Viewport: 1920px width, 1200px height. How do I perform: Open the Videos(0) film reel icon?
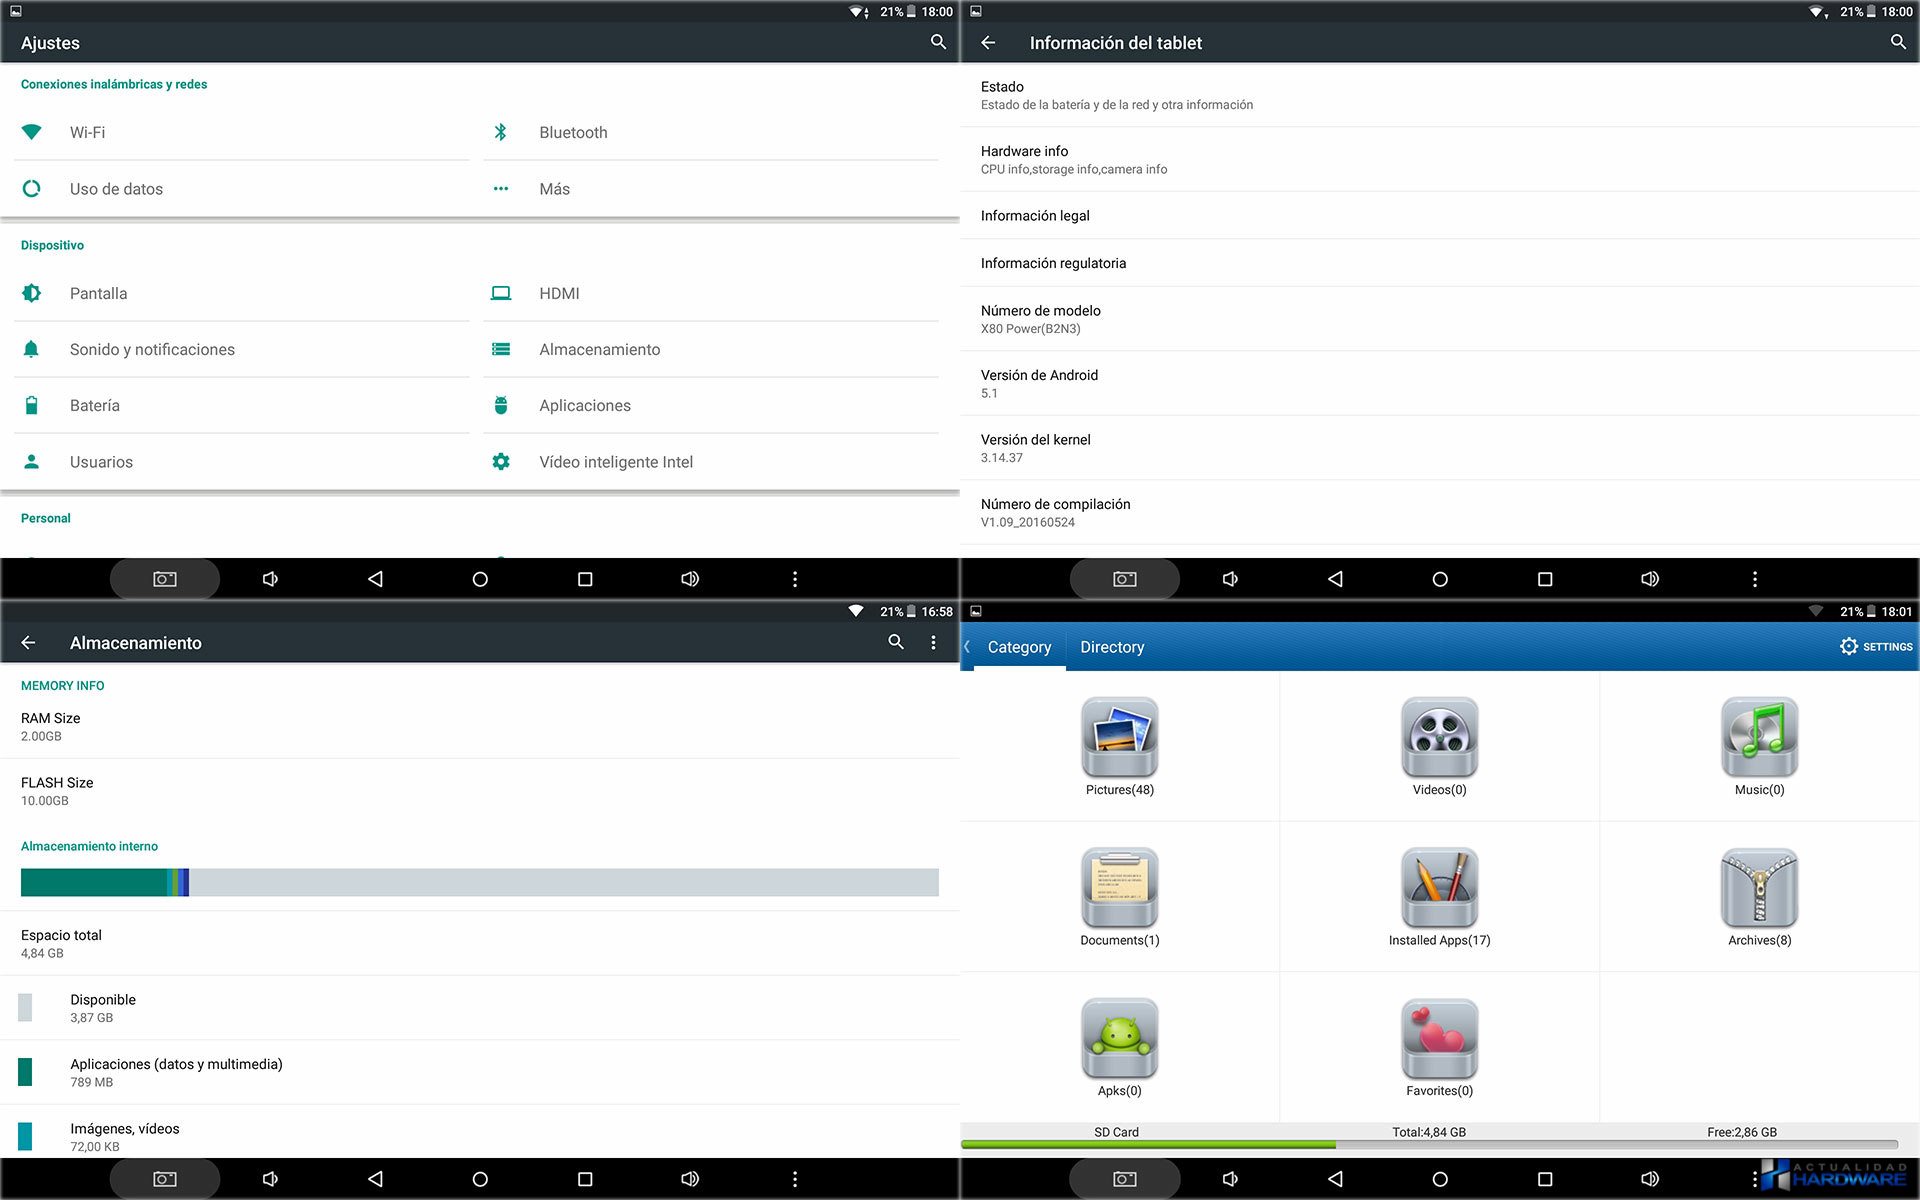pos(1439,738)
